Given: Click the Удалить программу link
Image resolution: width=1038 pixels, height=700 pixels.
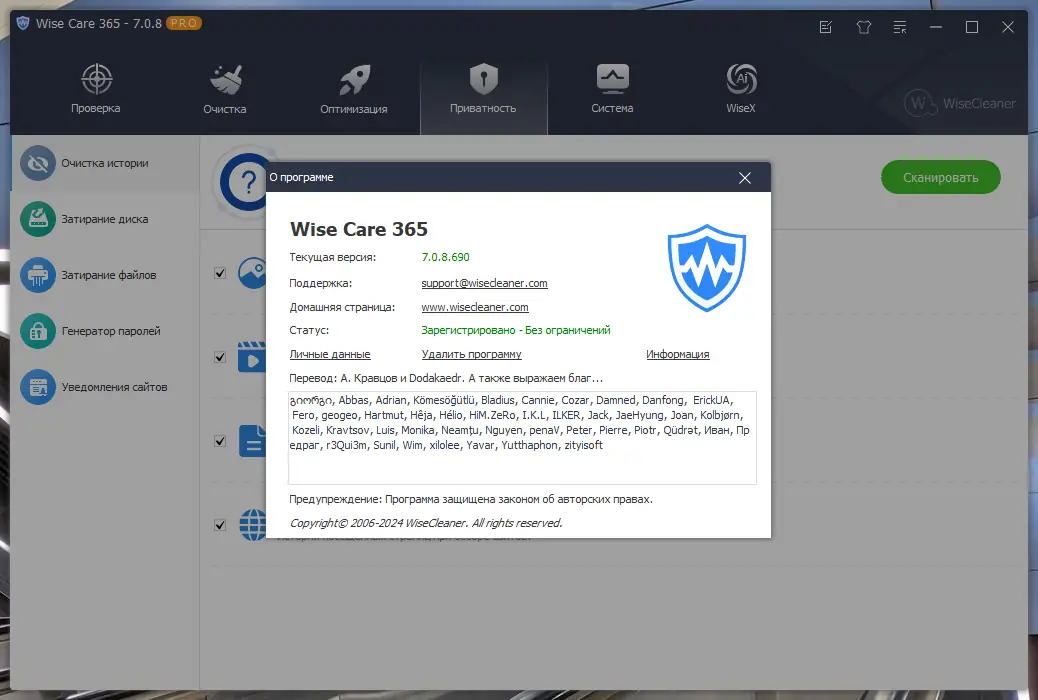Looking at the screenshot, I should (471, 354).
